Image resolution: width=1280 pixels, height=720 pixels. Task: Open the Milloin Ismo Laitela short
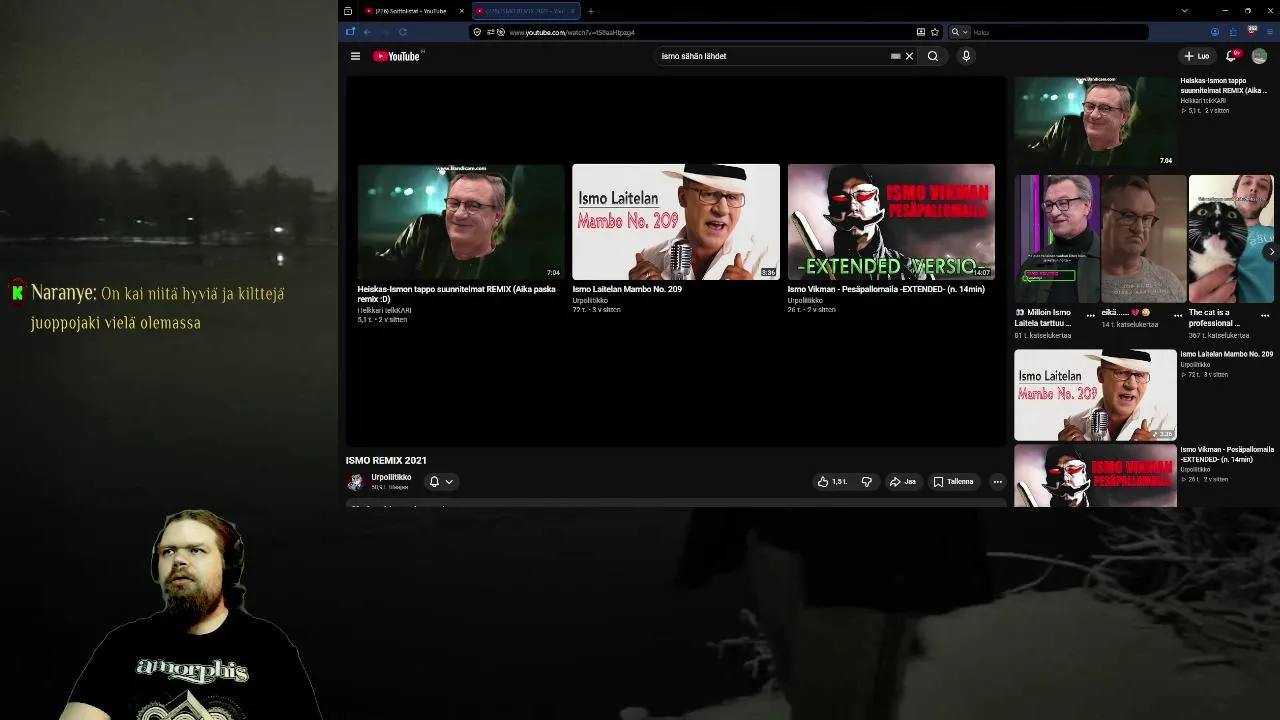(x=1057, y=239)
